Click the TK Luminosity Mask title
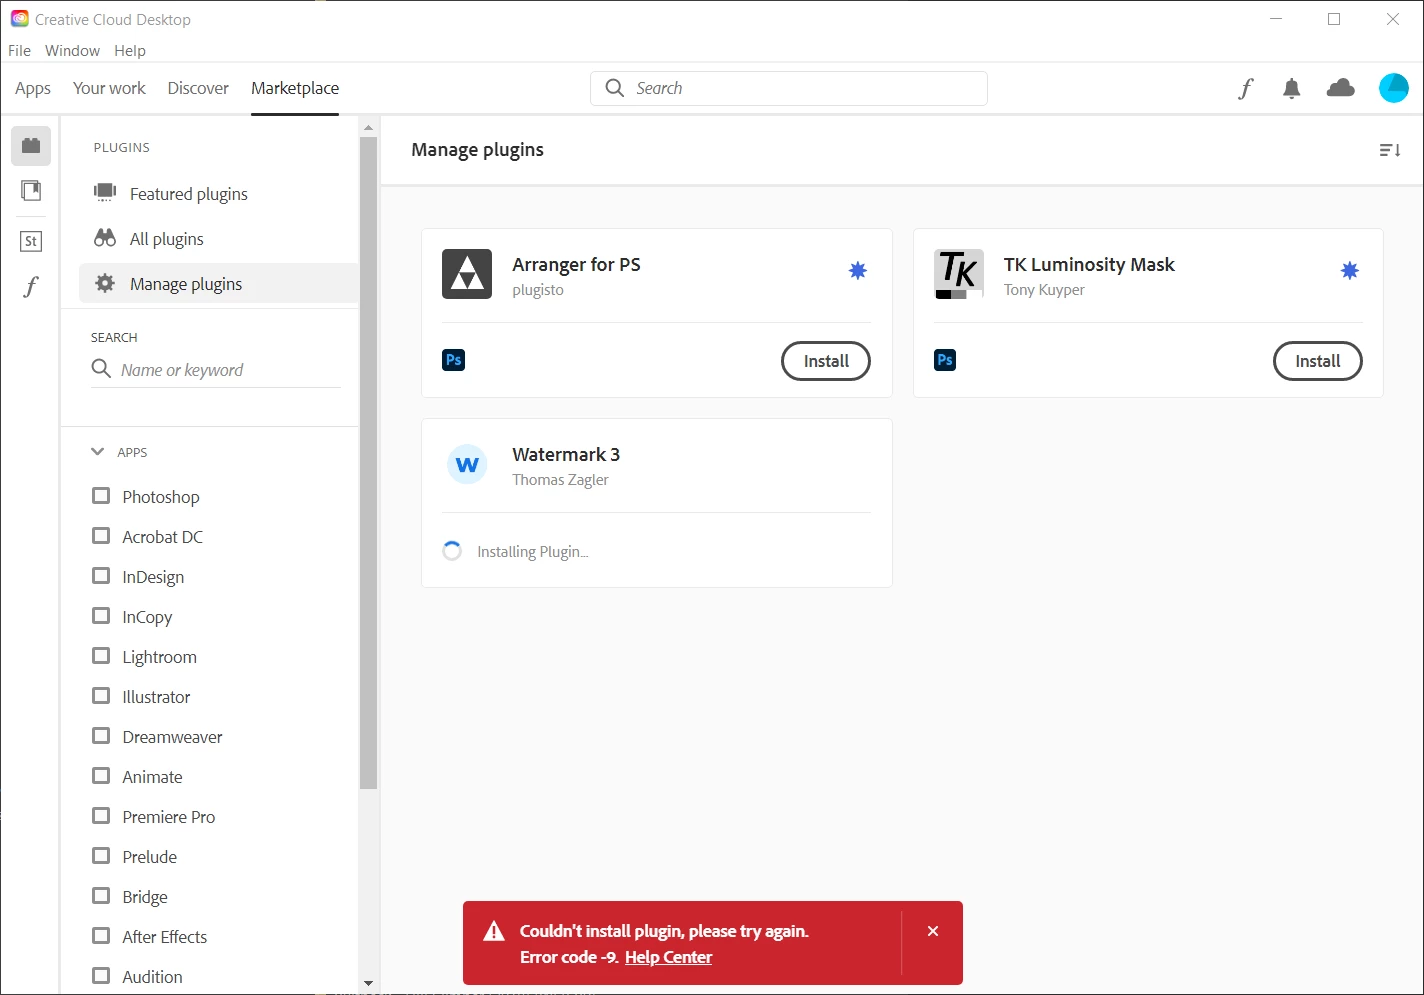Viewport: 1424px width, 995px height. 1089,265
